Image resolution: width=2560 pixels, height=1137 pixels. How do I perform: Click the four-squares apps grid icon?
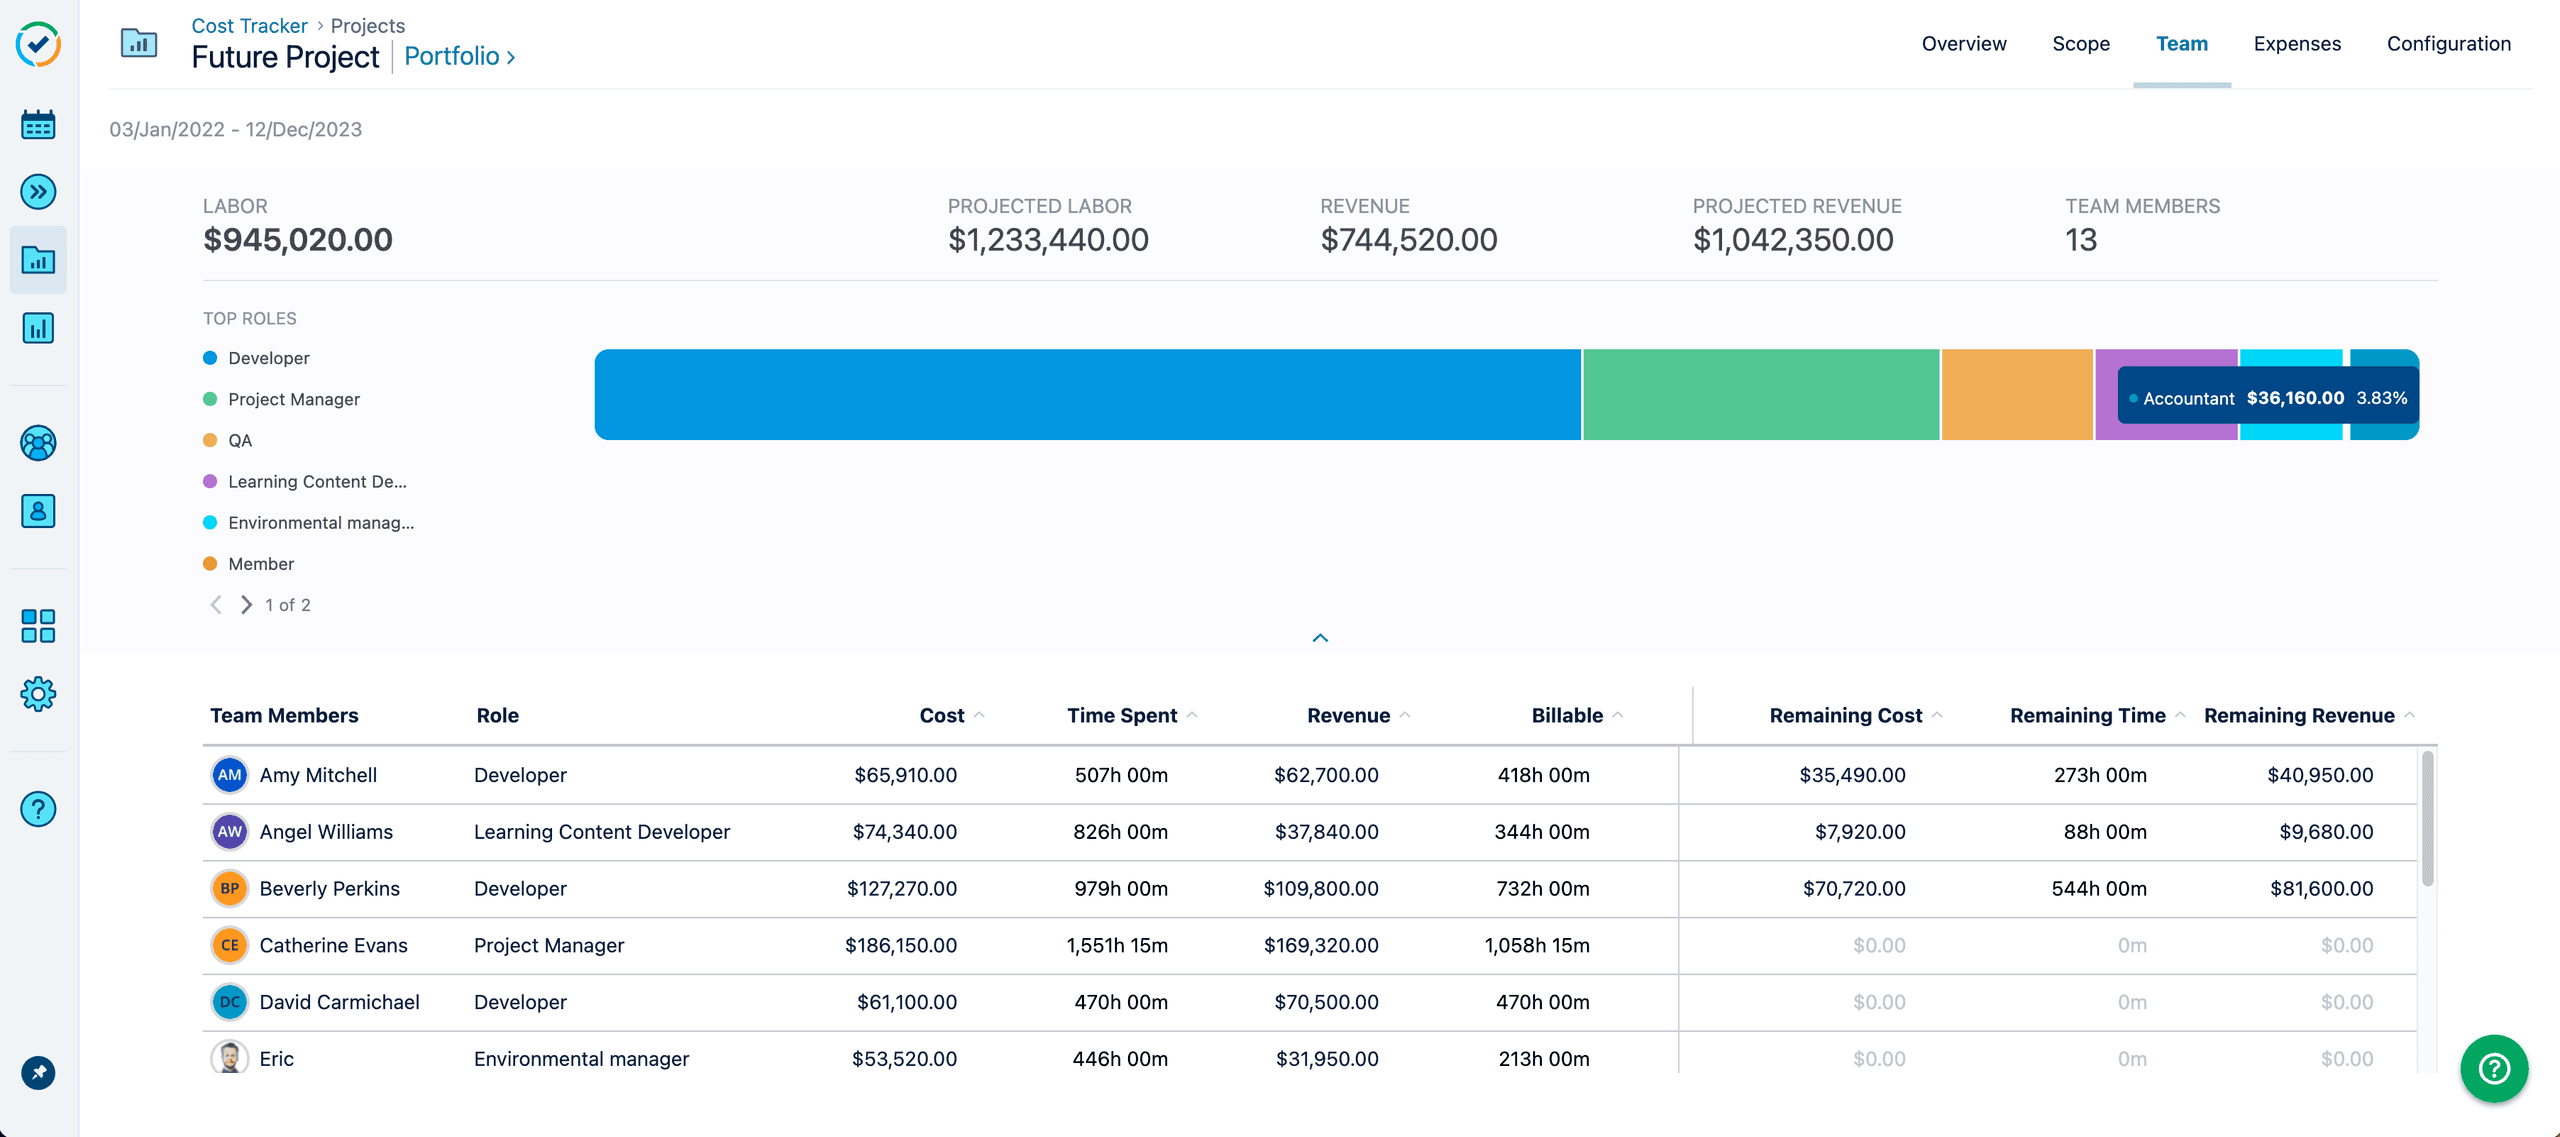click(x=38, y=626)
